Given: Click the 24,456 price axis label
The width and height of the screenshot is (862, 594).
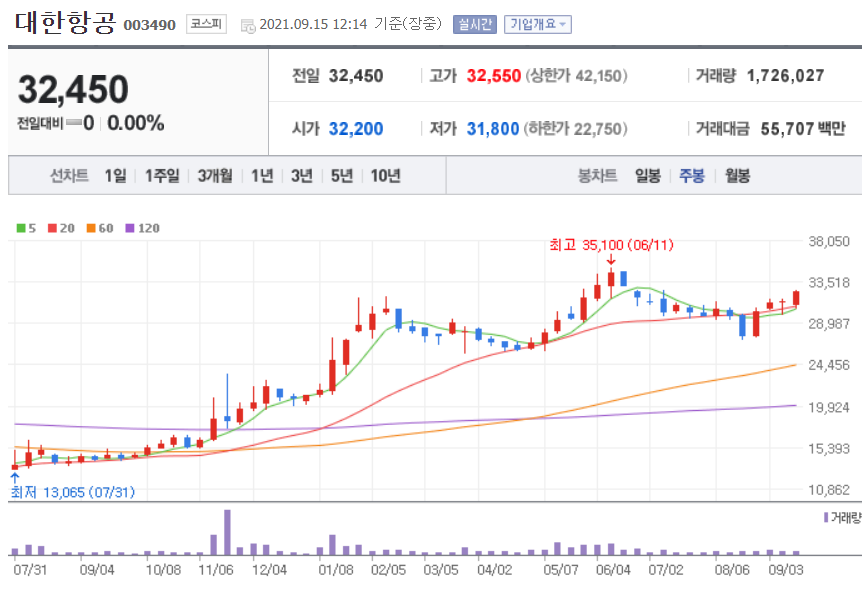Looking at the screenshot, I should [828, 365].
